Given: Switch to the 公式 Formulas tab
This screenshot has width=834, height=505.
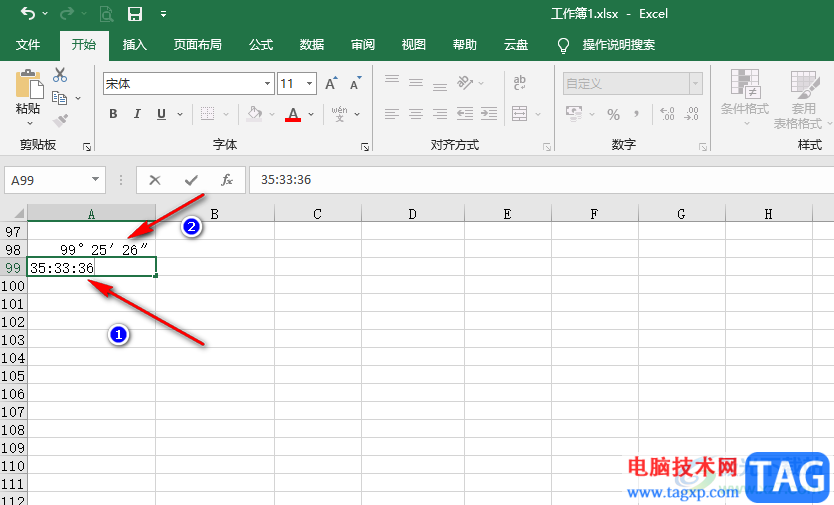Looking at the screenshot, I should pyautogui.click(x=261, y=45).
